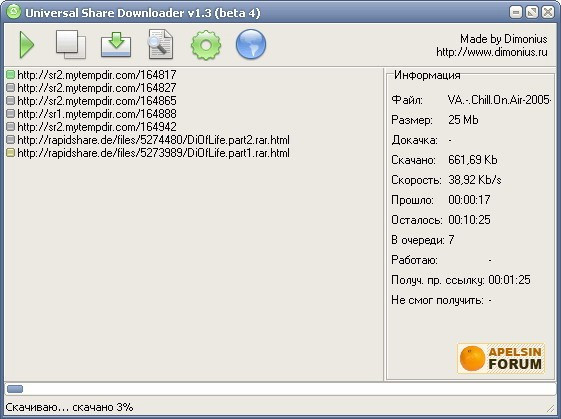Click the status square beside sr2.mytempdir.com/164865
Image resolution: width=561 pixels, height=419 pixels.
pos(10,101)
